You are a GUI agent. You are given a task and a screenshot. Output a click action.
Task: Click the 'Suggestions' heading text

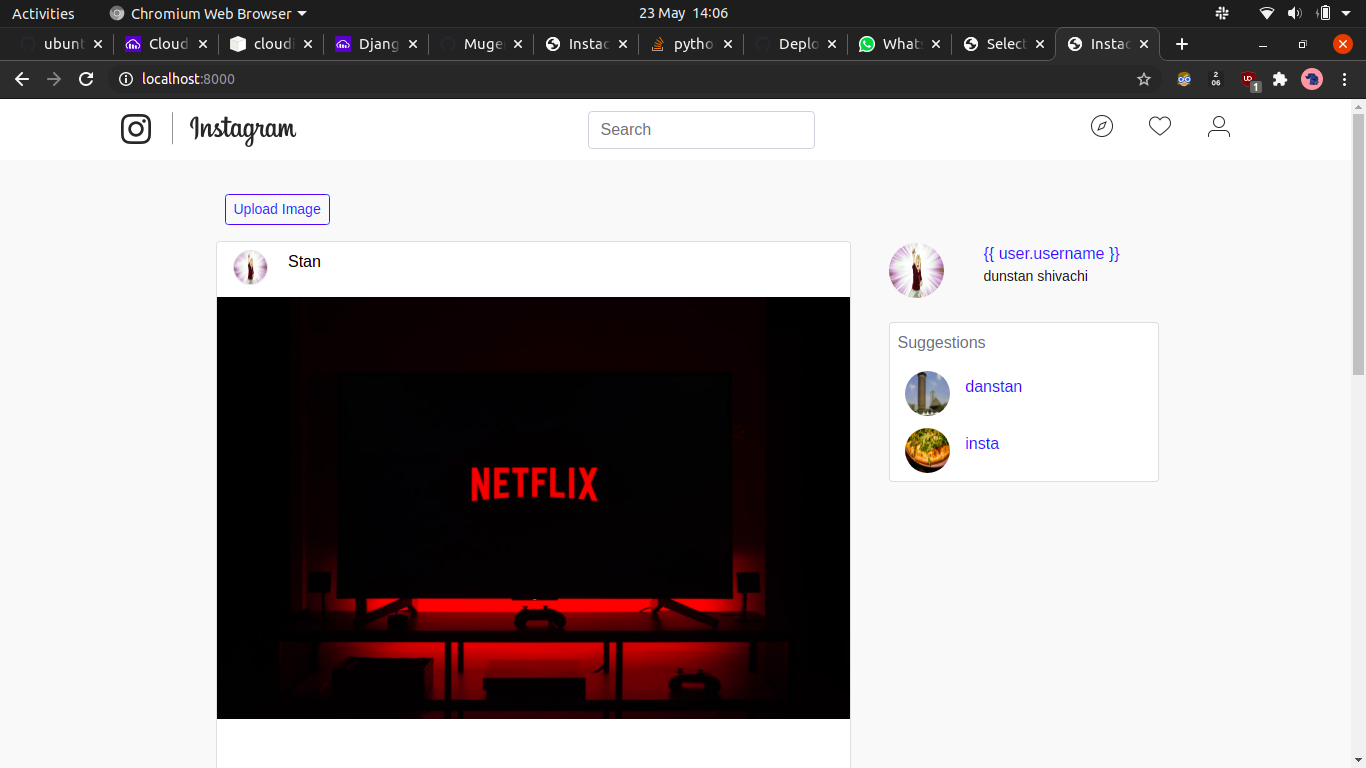(941, 342)
